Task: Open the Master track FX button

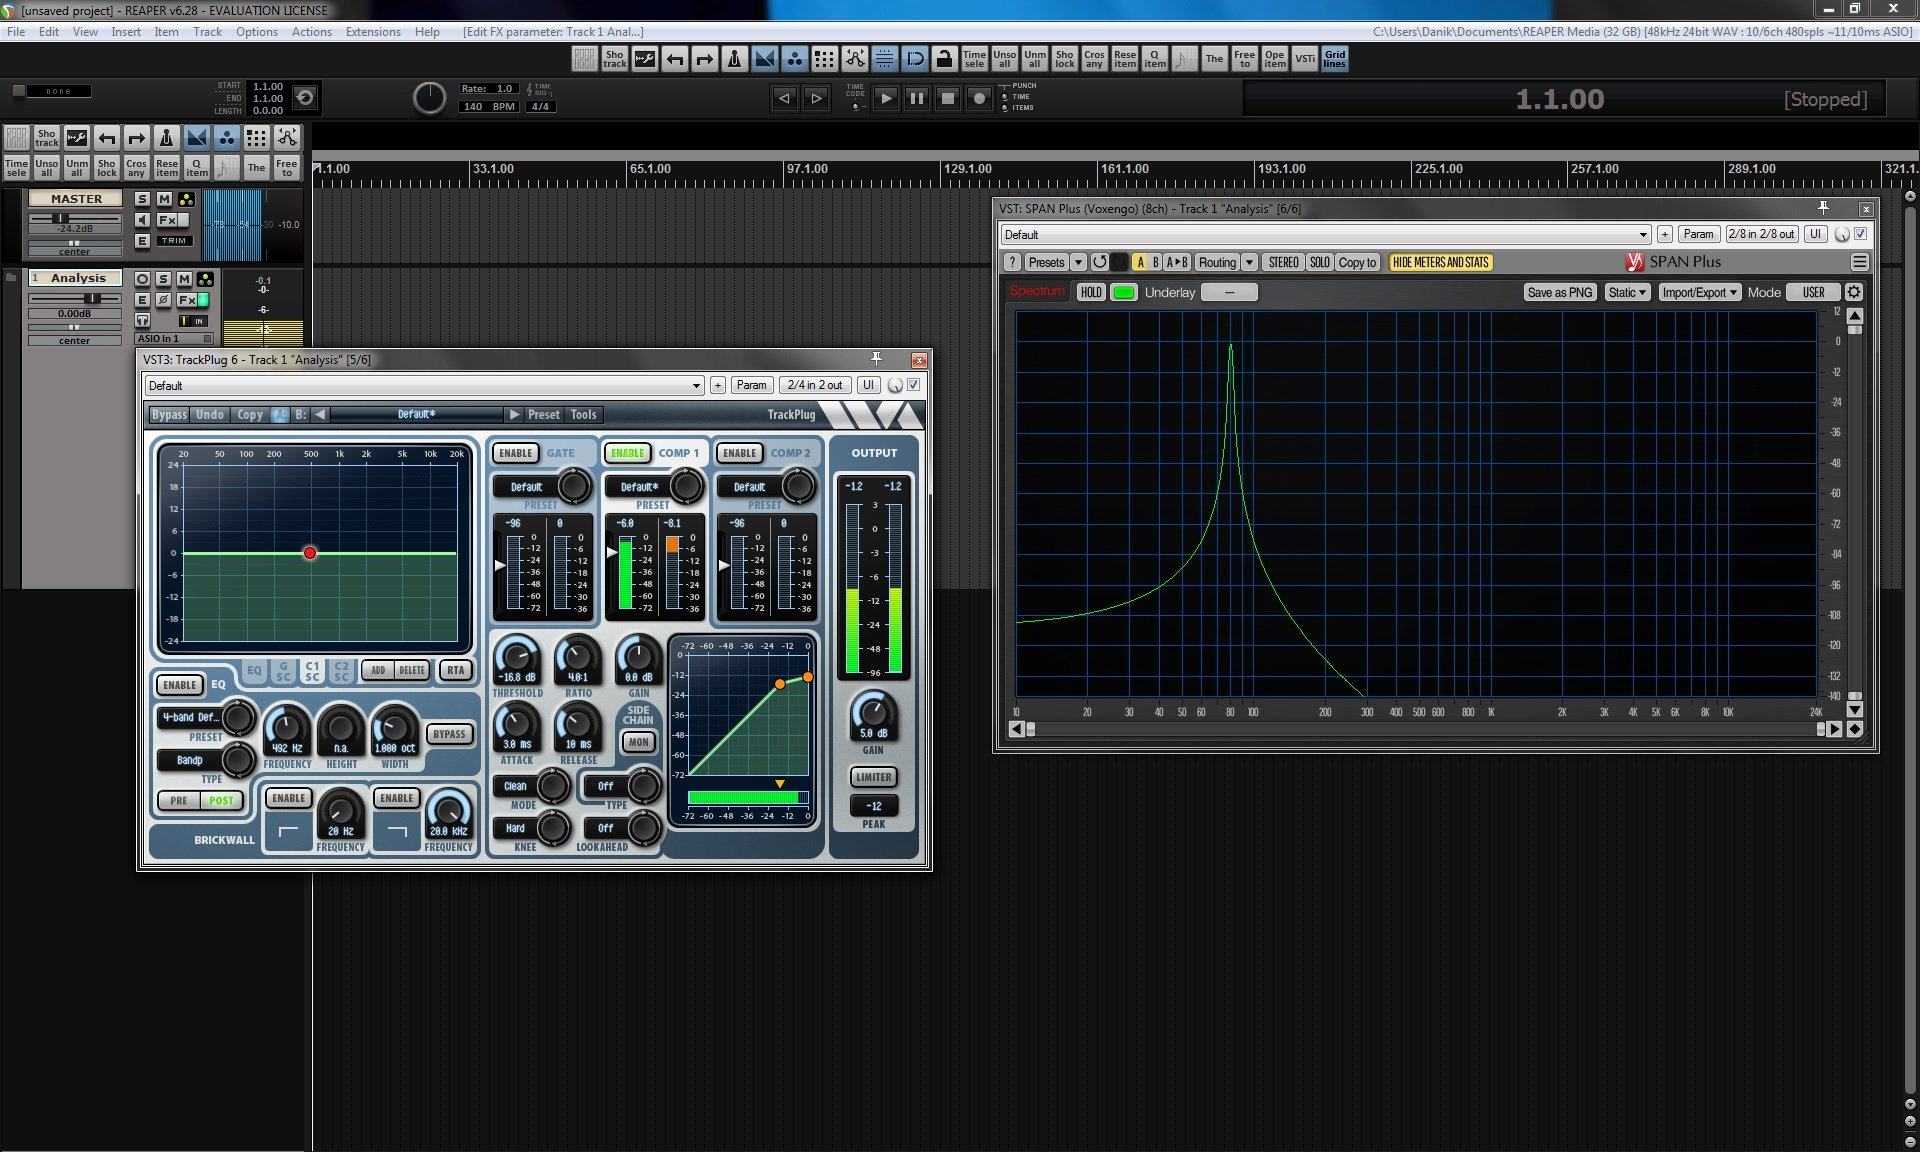Action: [167, 220]
